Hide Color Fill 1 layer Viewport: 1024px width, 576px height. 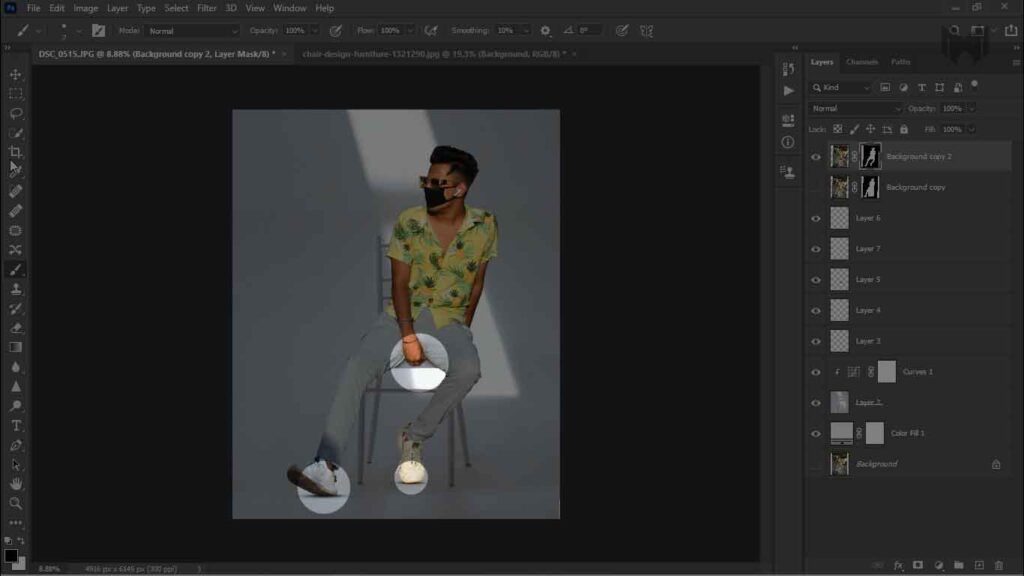tap(816, 434)
